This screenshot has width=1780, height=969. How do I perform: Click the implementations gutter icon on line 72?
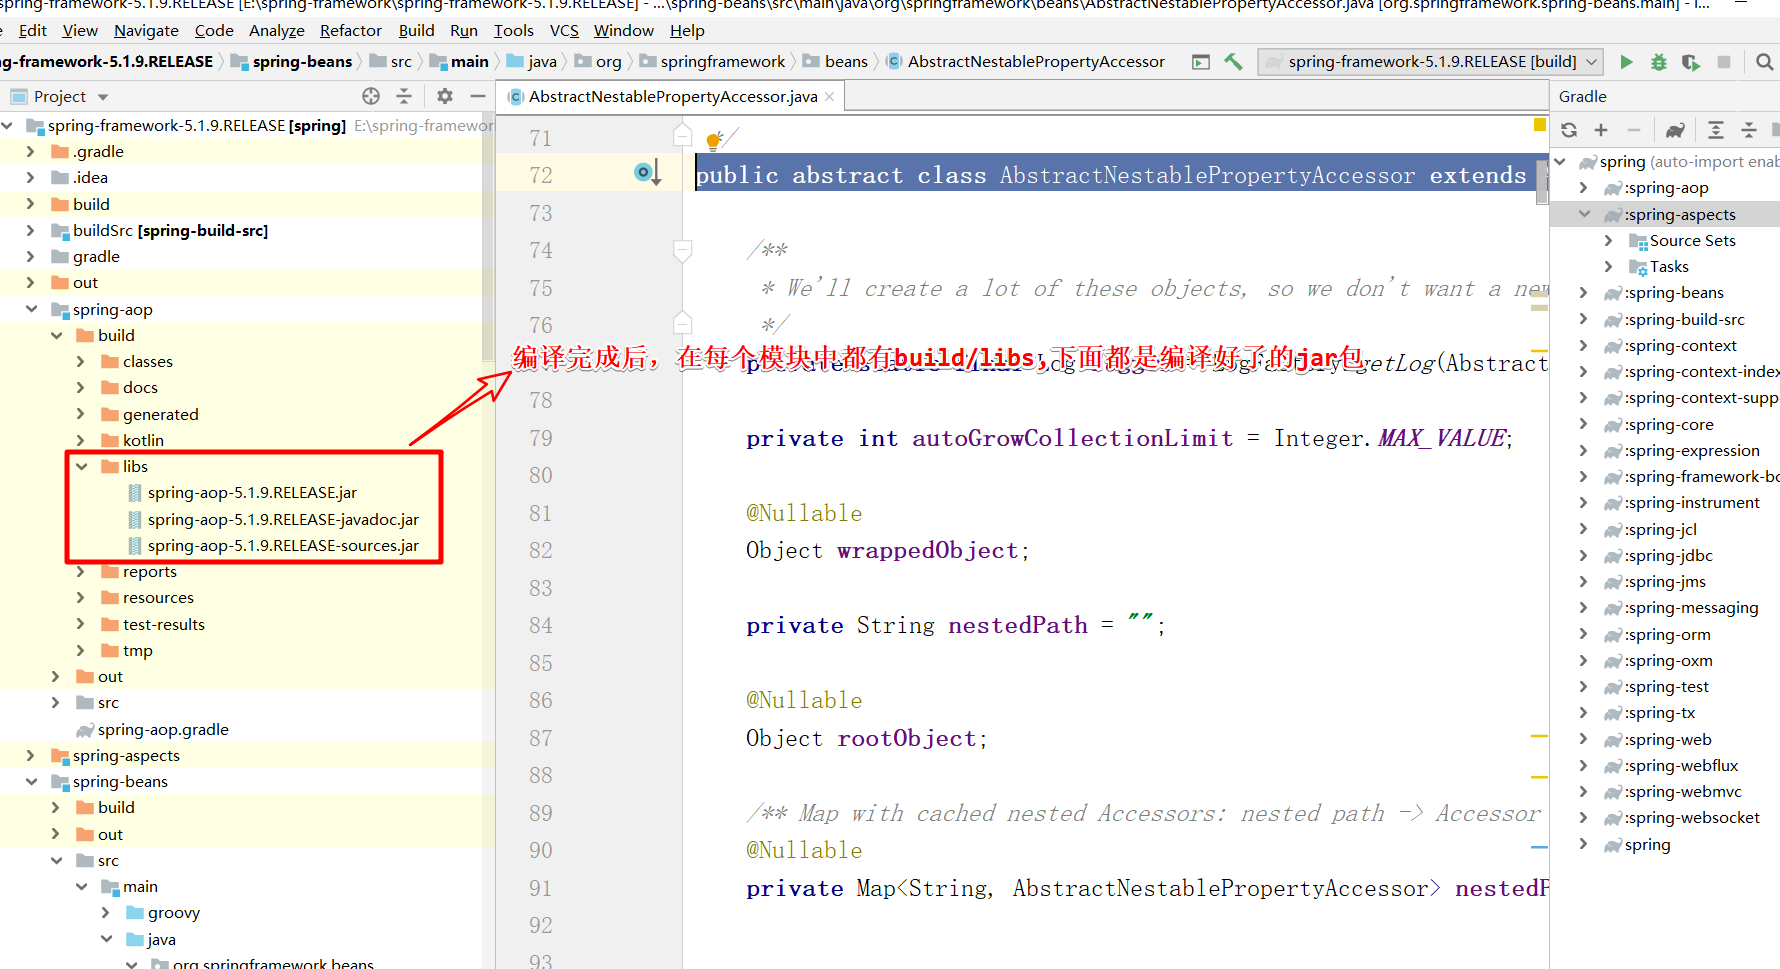pos(647,174)
